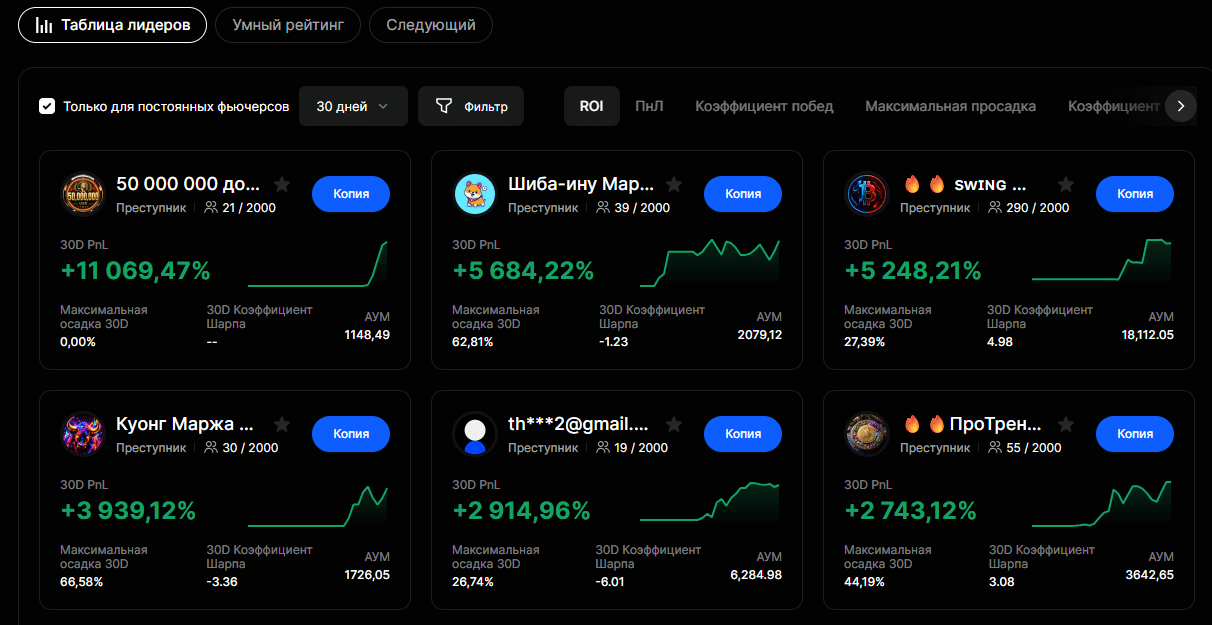Open Шиба-ину trader's Shiba avatar
1212x625 pixels.
click(x=475, y=194)
